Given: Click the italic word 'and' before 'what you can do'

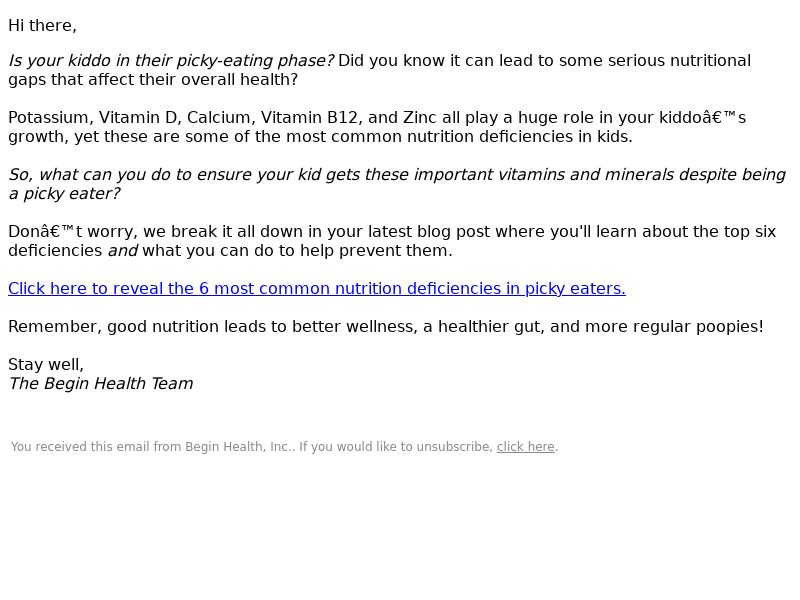Looking at the screenshot, I should coord(122,251).
